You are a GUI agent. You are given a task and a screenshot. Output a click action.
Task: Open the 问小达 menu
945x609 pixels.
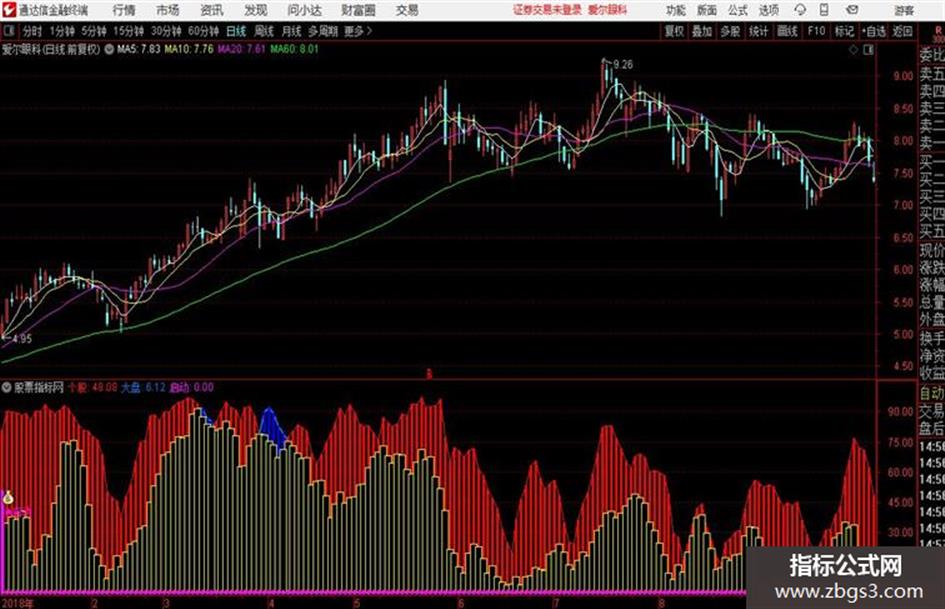304,10
